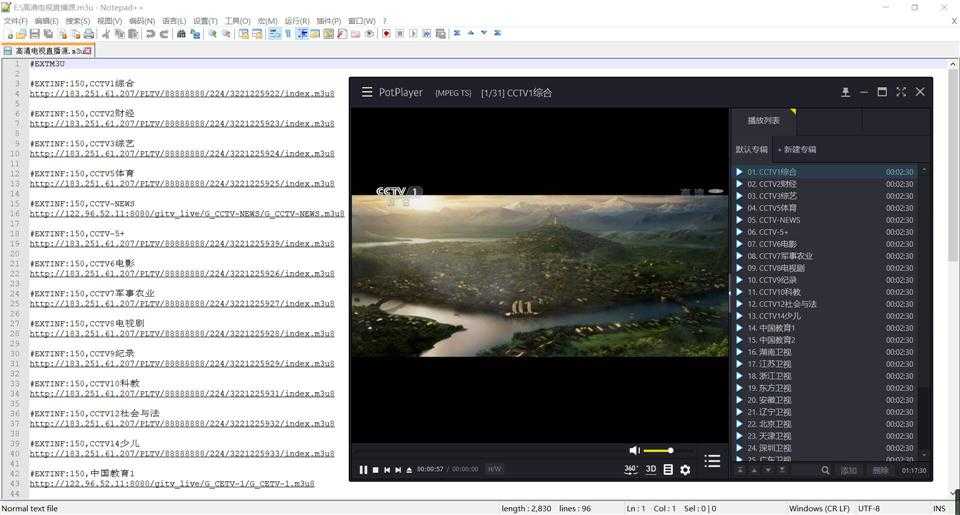Open the 设置(T) menu
This screenshot has height=515, width=960.
pyautogui.click(x=205, y=21)
